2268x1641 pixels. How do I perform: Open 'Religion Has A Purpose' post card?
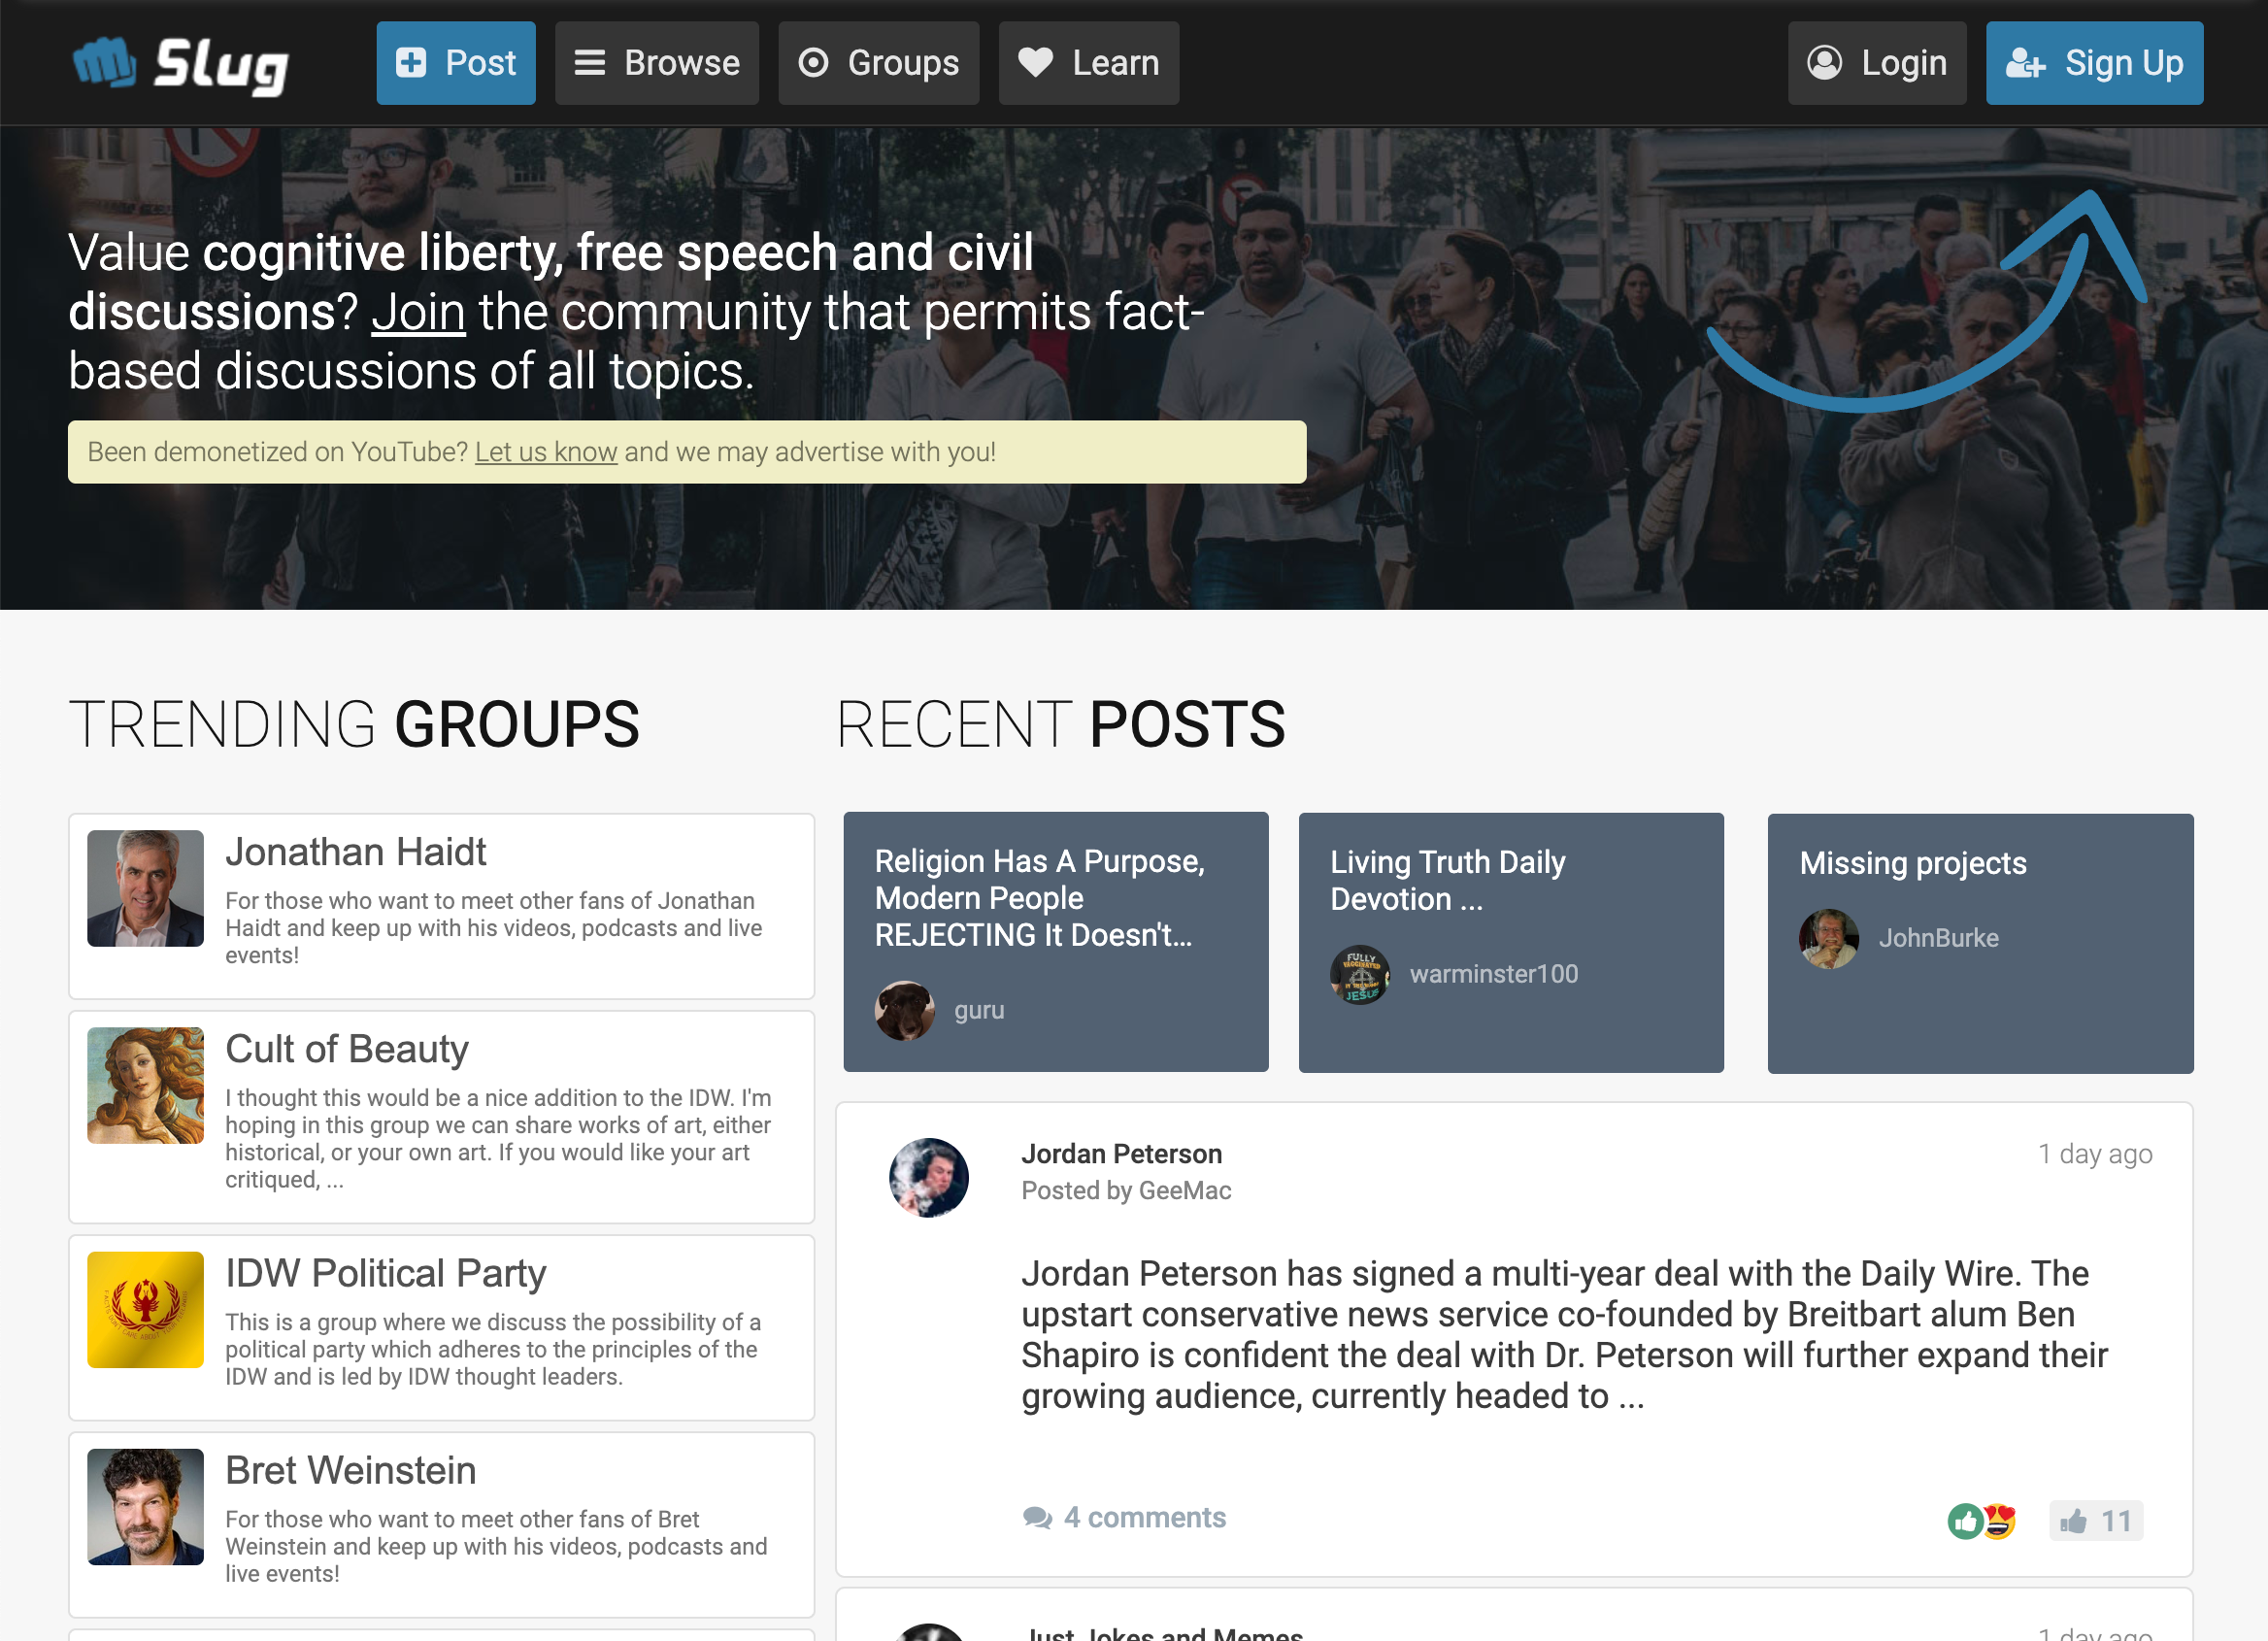(1056, 942)
